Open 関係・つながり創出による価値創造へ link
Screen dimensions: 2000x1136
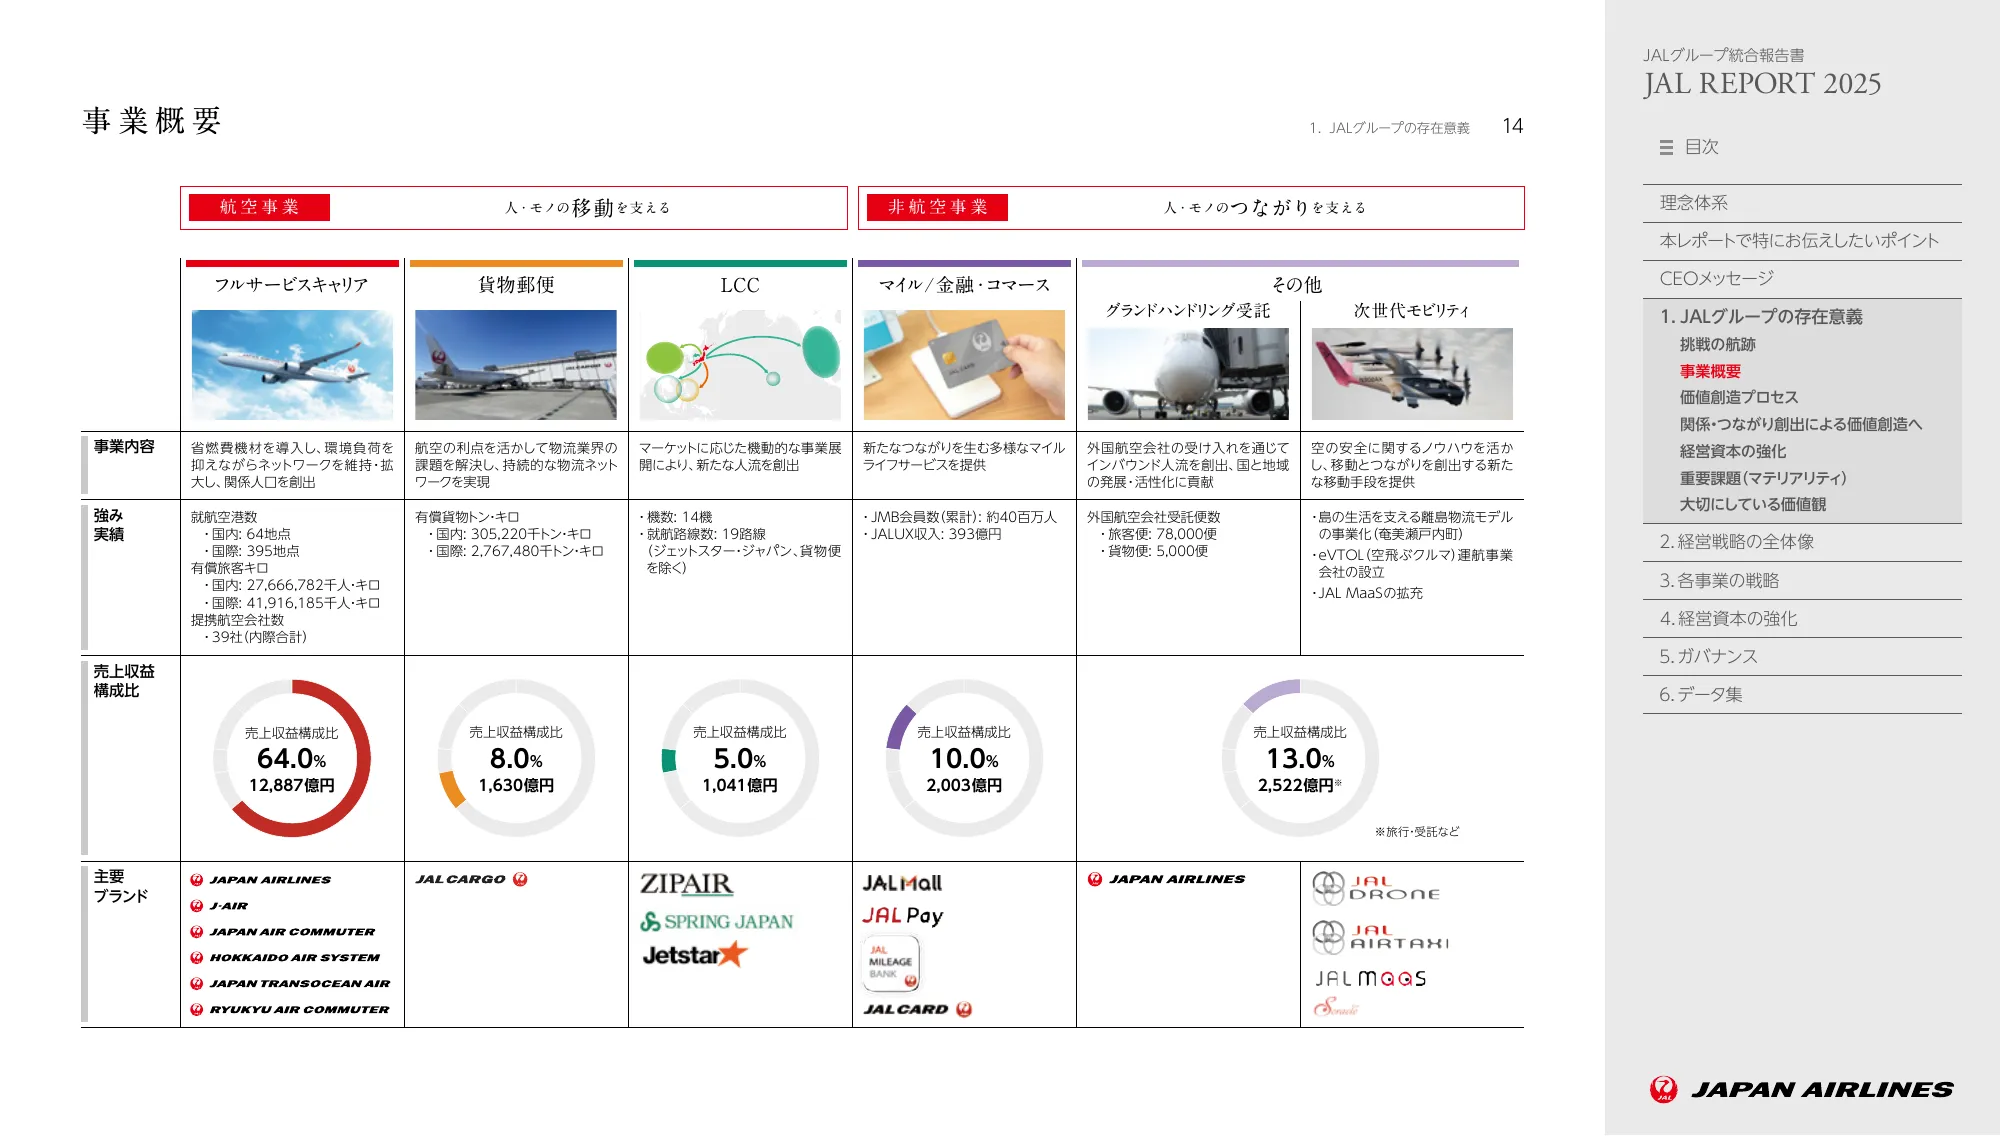coord(1801,424)
